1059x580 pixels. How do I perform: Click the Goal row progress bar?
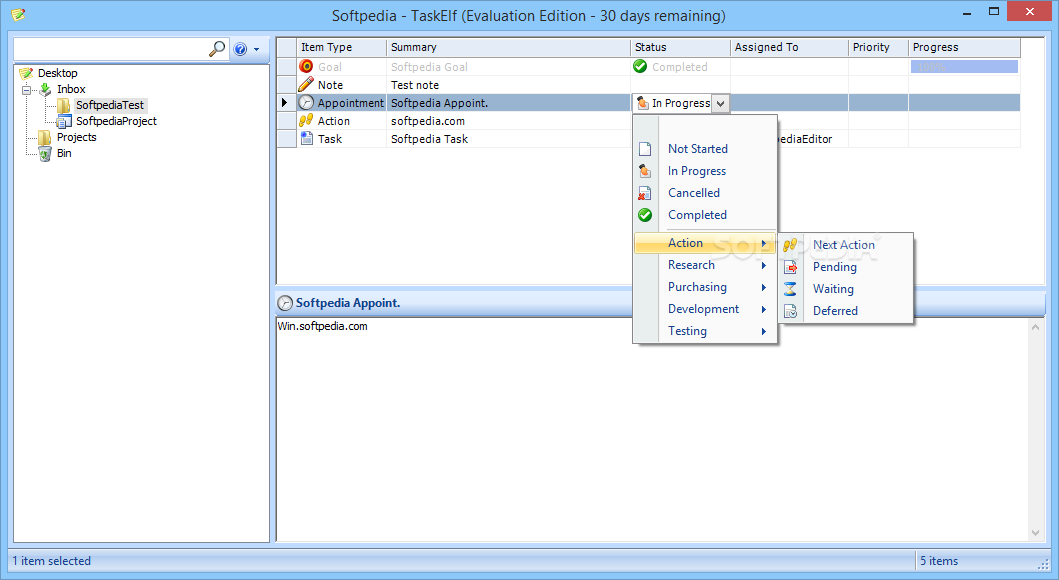pyautogui.click(x=964, y=67)
